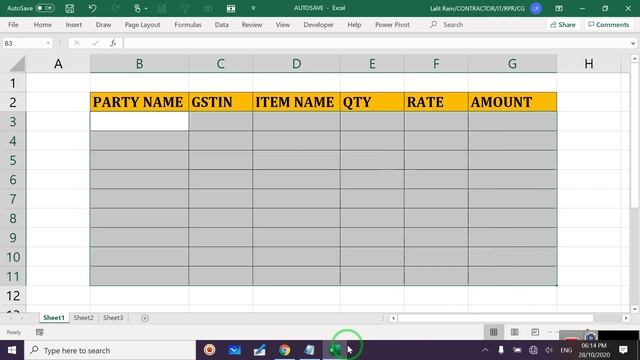
Task: Select row 2 header
Action: coord(13,102)
